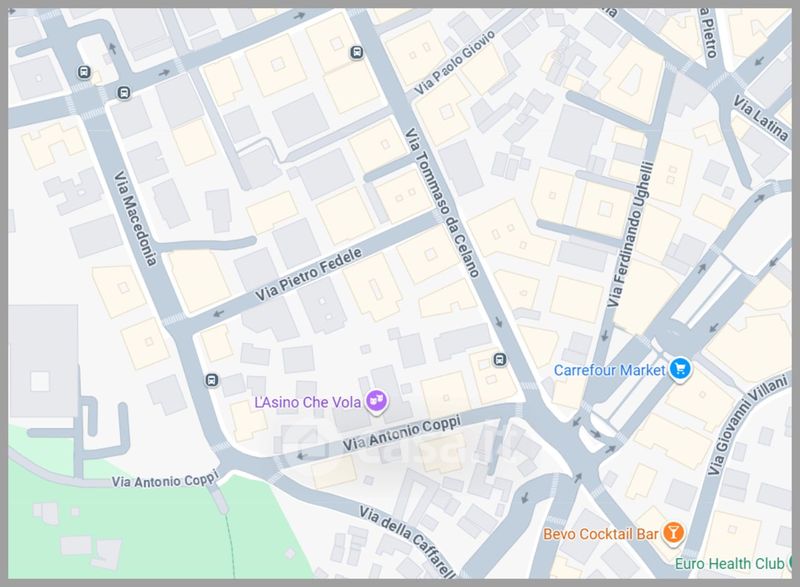Select the leftmost bus stop icon at top-left

(x=84, y=72)
